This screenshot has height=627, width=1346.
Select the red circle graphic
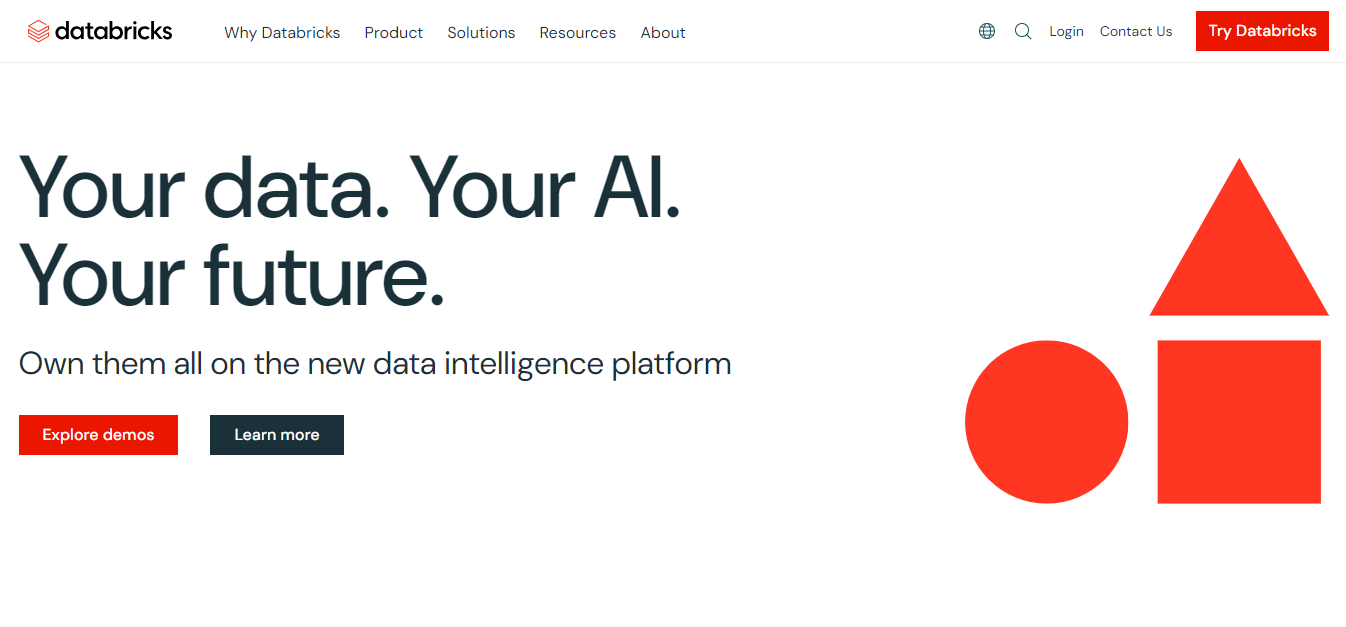coord(1046,421)
